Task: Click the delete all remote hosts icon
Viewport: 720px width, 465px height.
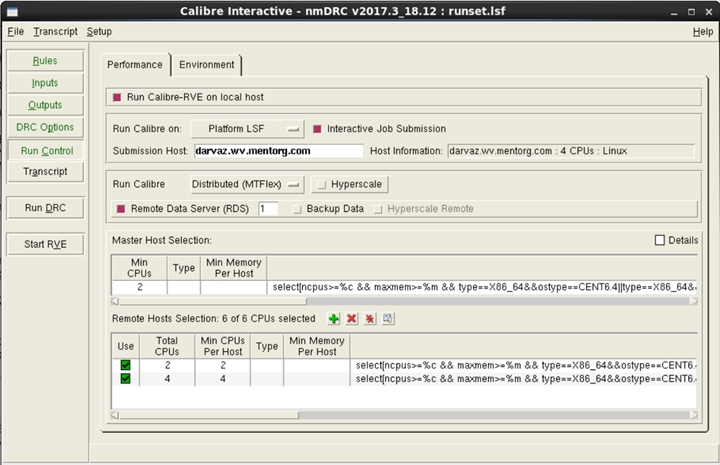Action: pyautogui.click(x=370, y=319)
